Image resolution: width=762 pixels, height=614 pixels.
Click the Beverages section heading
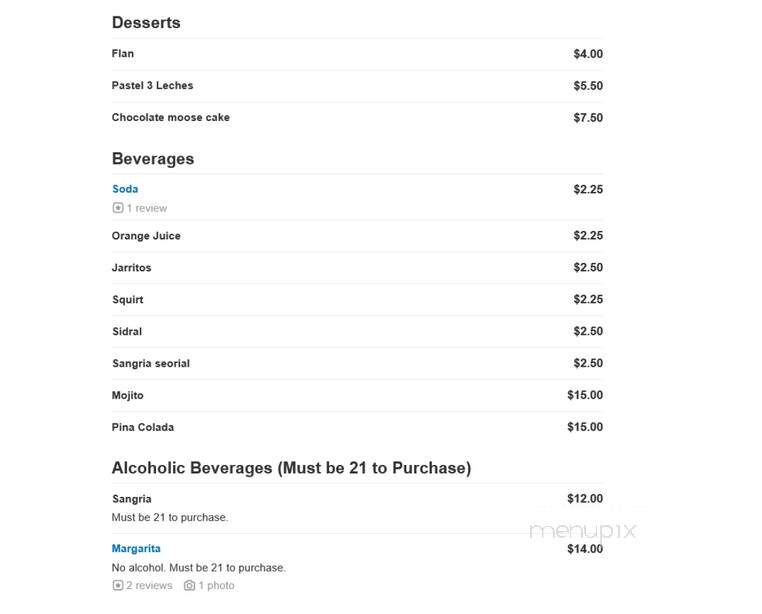pos(153,159)
